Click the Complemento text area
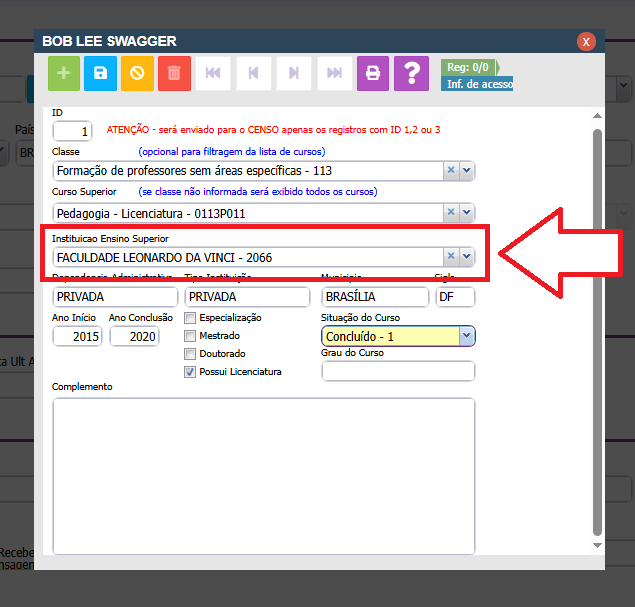635x607 pixels. coord(263,470)
